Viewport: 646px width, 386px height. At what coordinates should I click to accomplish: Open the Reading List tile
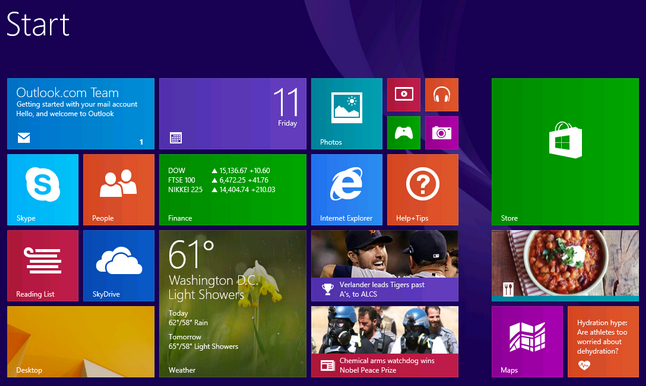[x=43, y=266]
